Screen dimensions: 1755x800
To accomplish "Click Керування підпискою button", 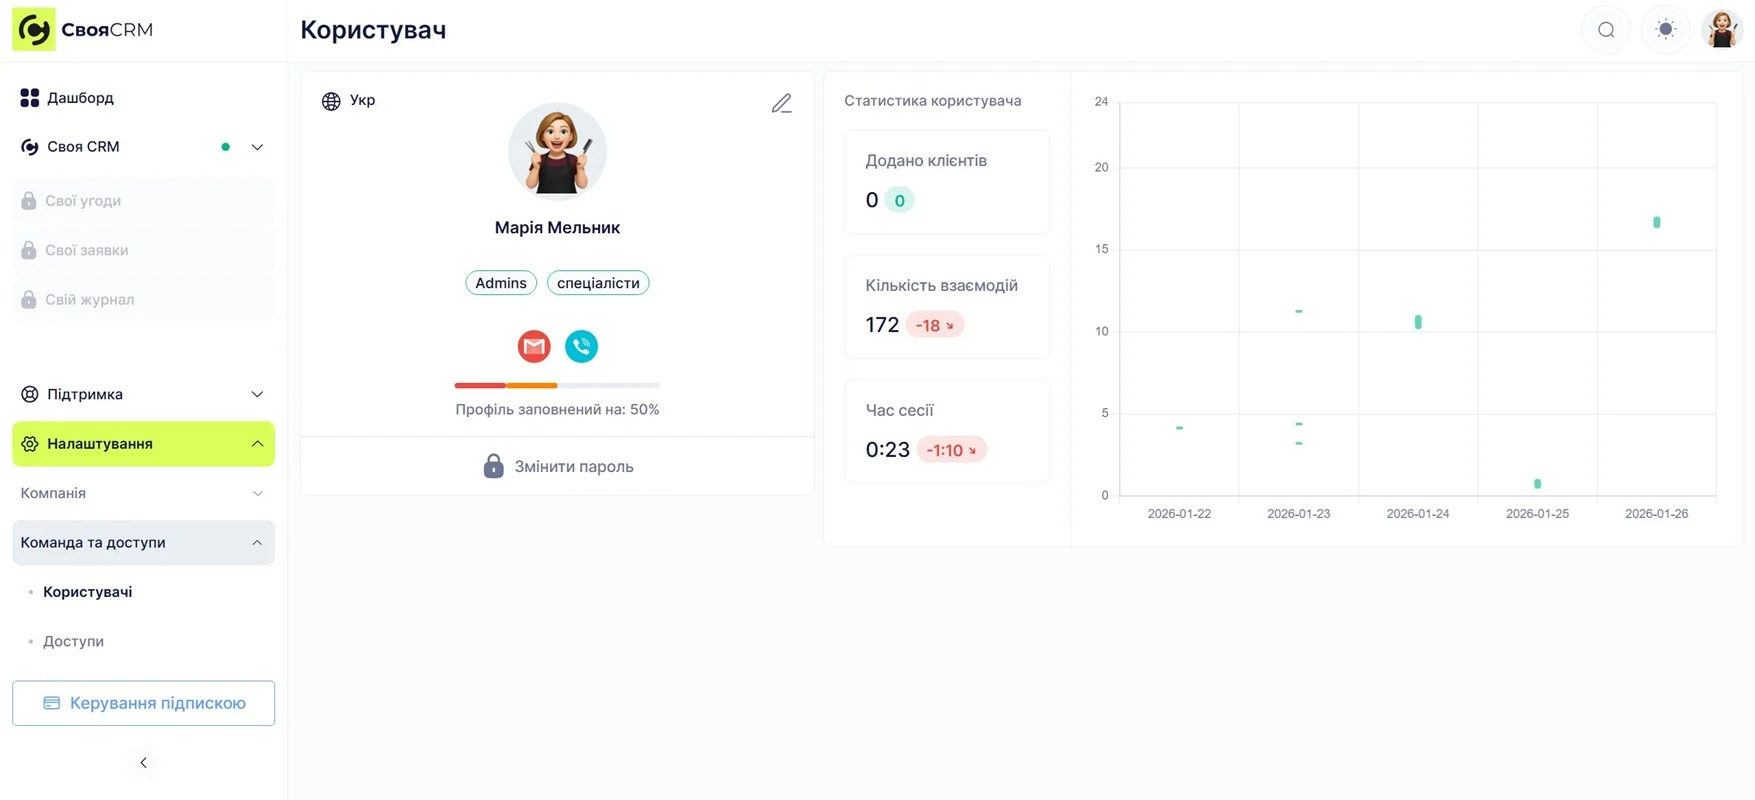I will click(143, 703).
